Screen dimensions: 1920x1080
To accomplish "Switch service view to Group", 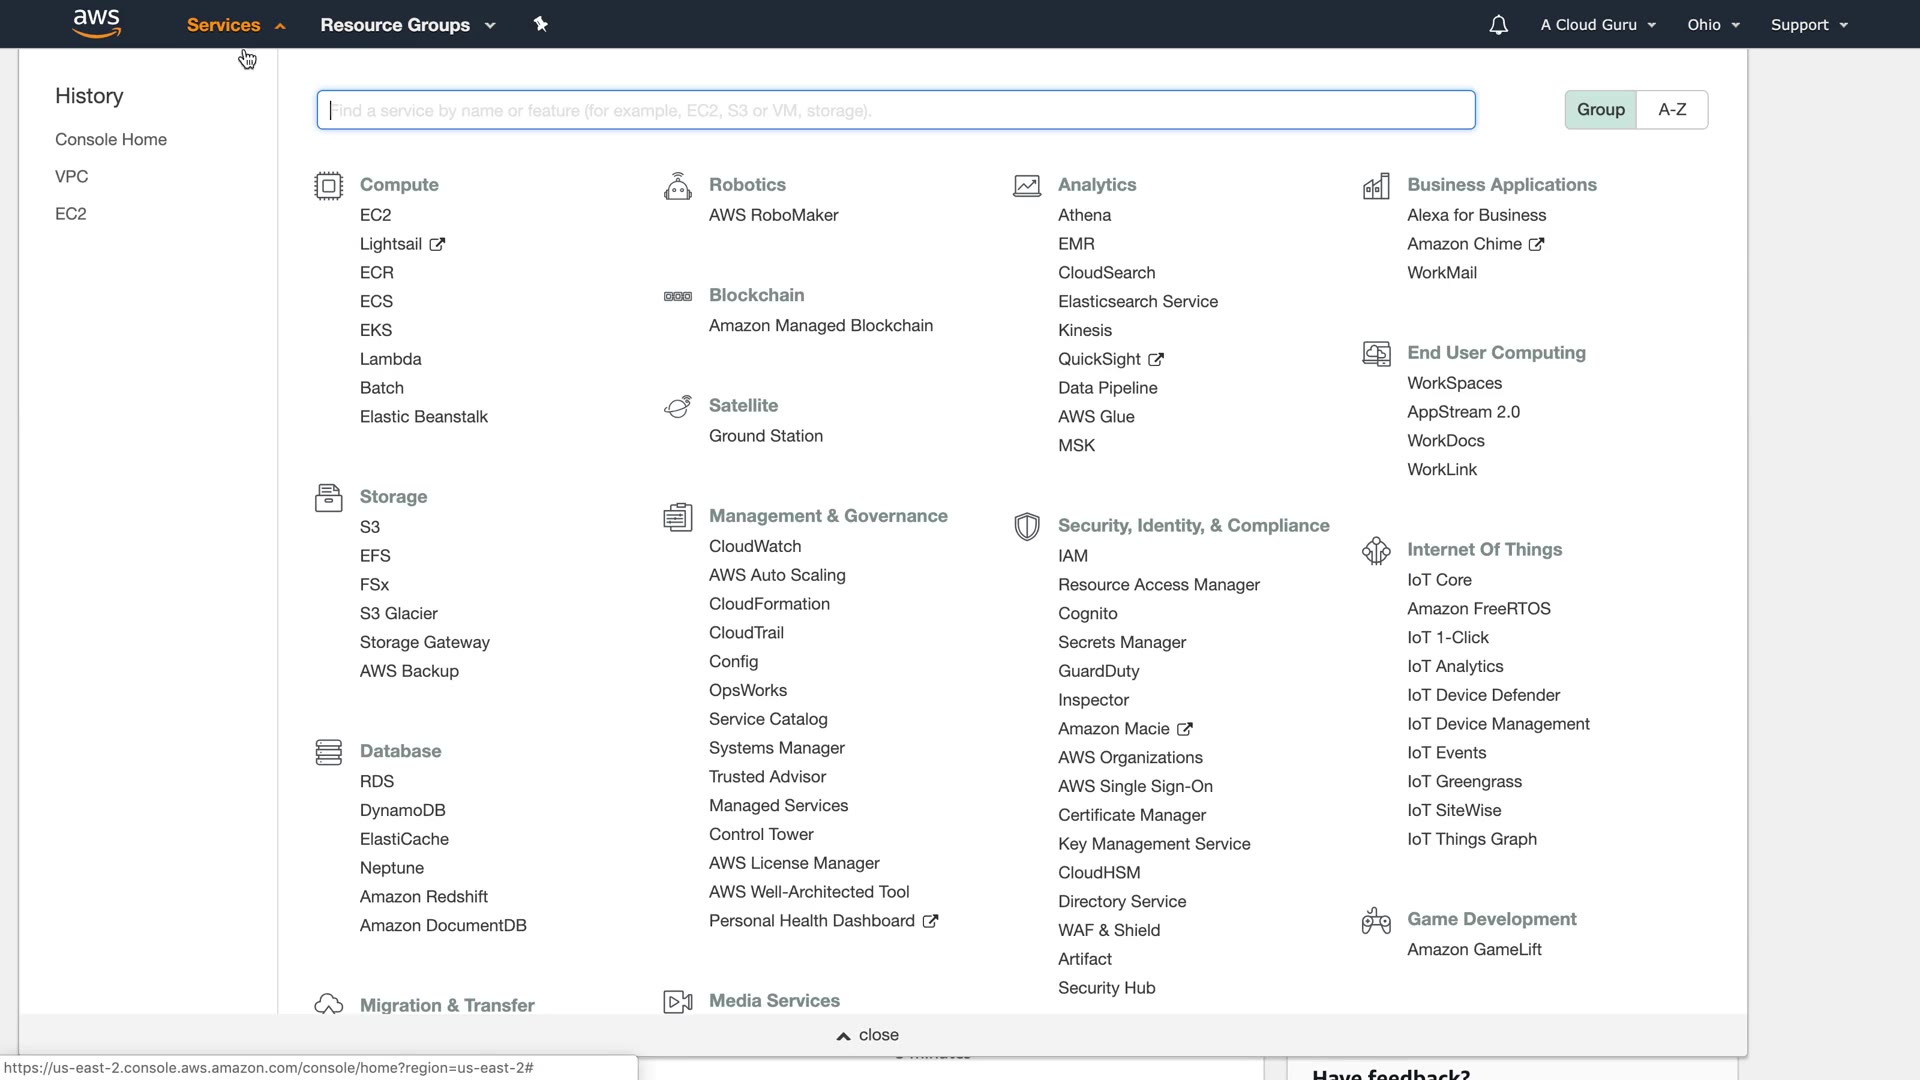I will tap(1600, 110).
